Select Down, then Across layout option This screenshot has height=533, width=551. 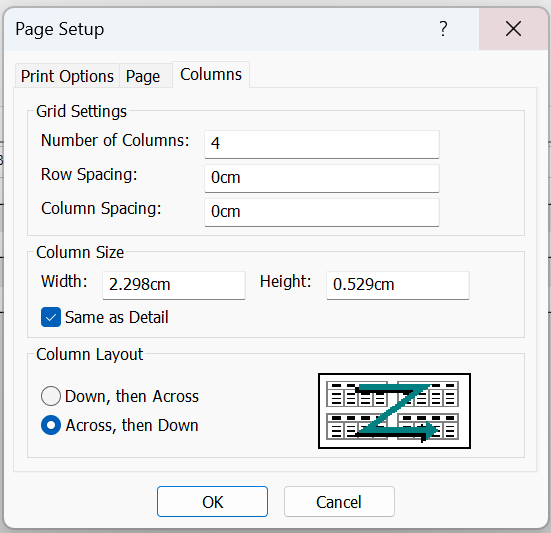(51, 396)
